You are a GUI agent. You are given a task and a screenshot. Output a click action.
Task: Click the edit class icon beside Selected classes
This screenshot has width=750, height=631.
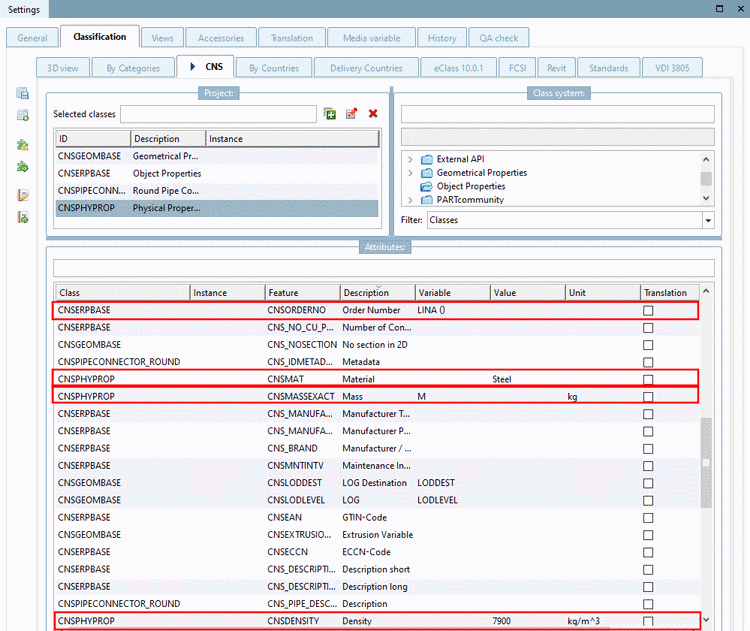[x=352, y=114]
